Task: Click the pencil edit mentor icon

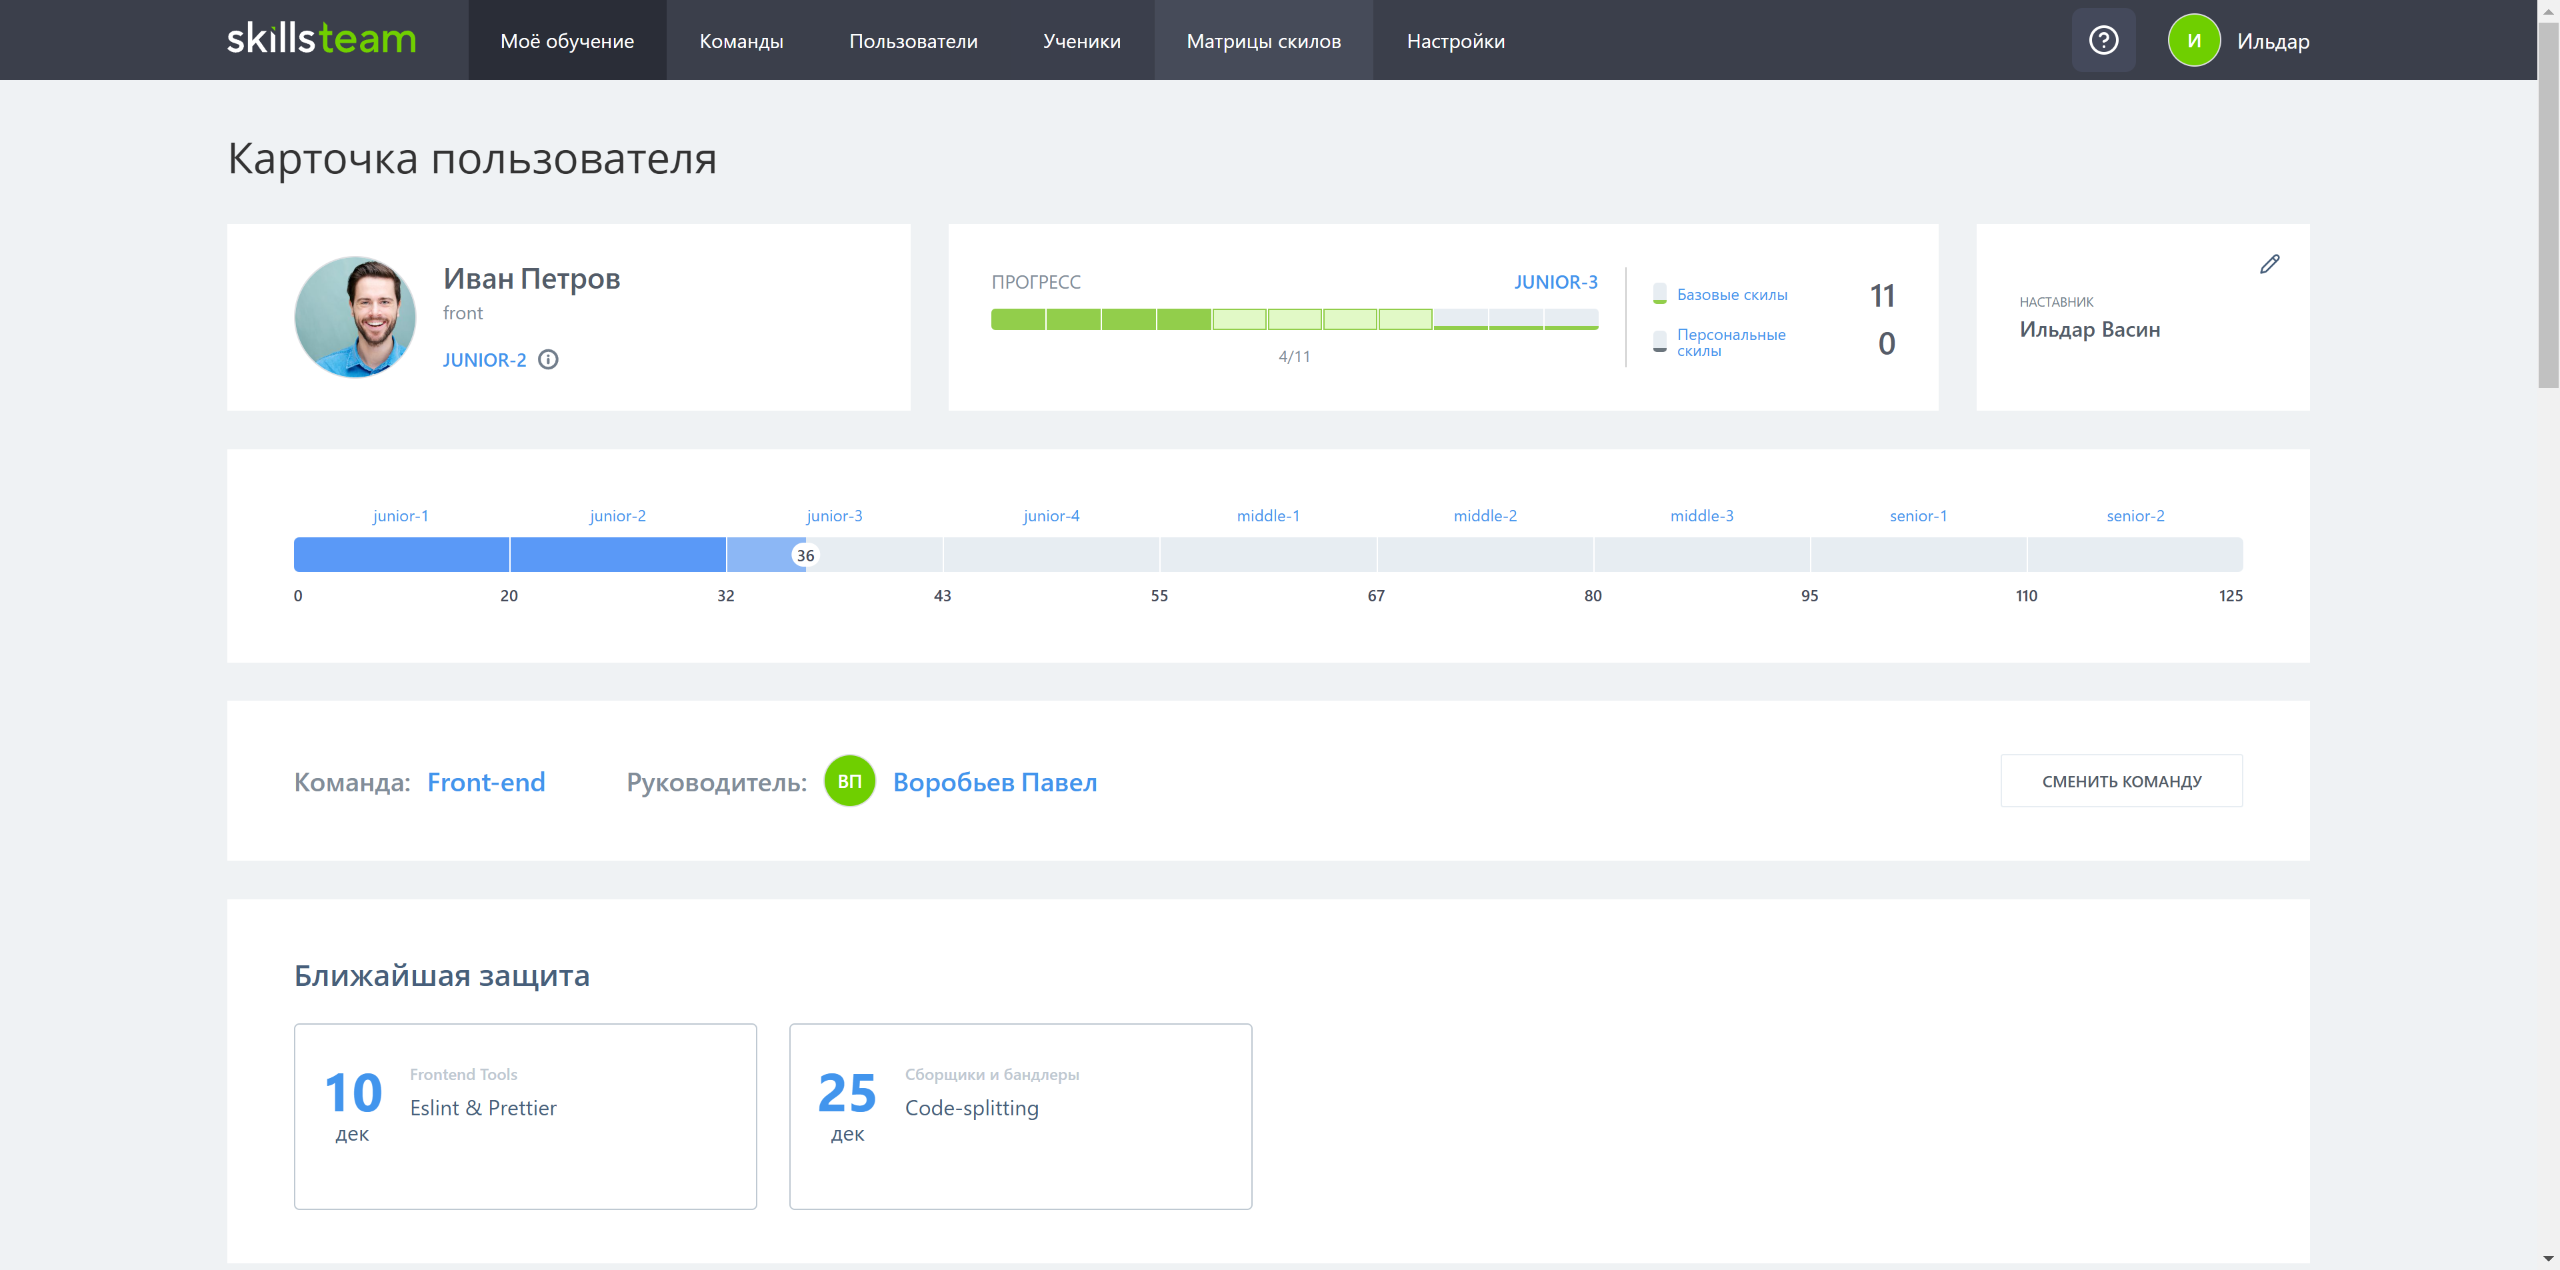Action: coord(2269,264)
